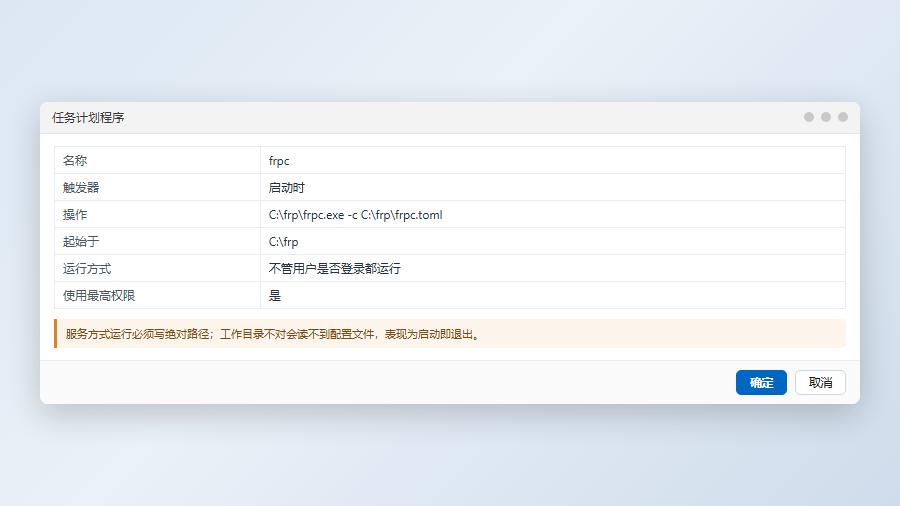
Task: Select the 名称 label cell
Action: point(157,160)
